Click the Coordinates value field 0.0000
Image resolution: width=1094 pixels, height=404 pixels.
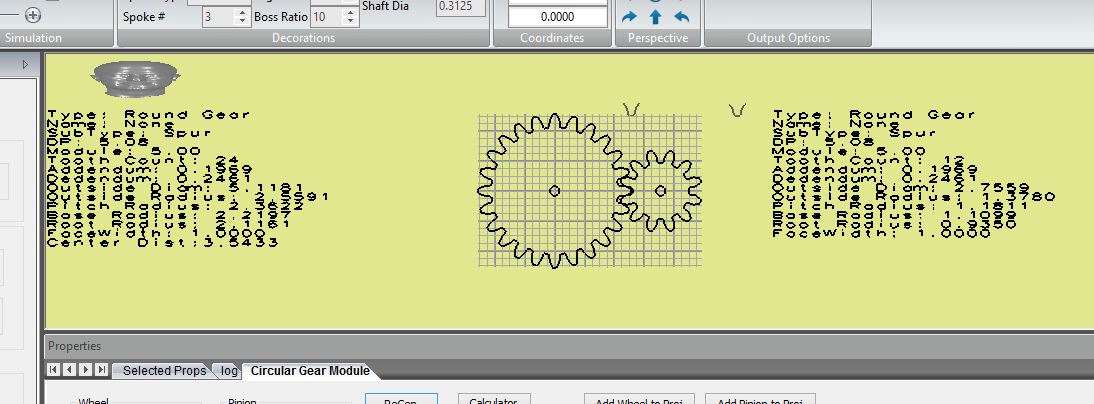coord(557,17)
